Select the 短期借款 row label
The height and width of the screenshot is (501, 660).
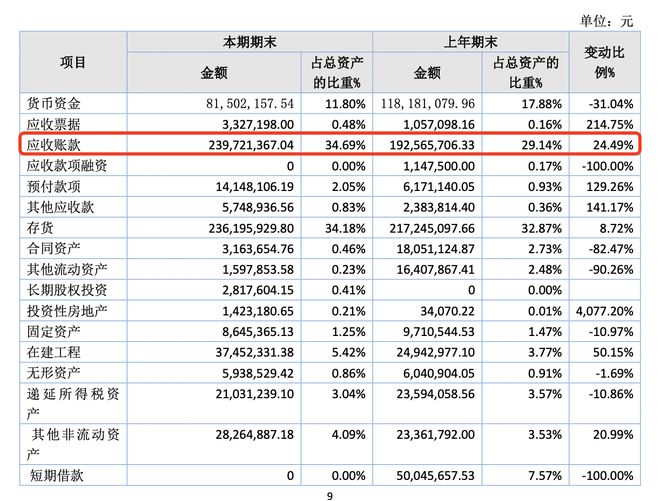57,475
